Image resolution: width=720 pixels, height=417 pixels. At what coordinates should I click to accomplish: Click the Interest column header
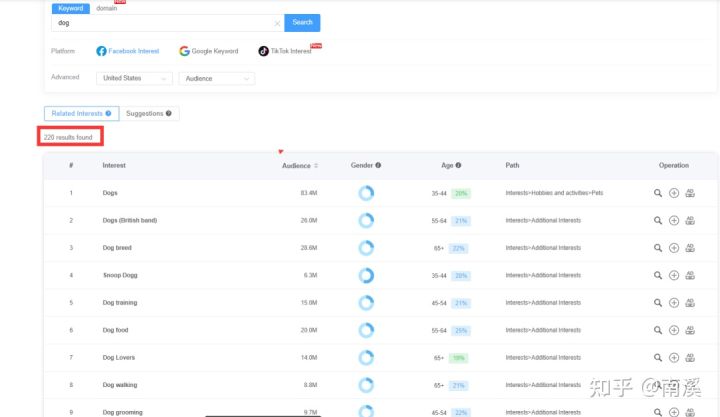pos(114,165)
